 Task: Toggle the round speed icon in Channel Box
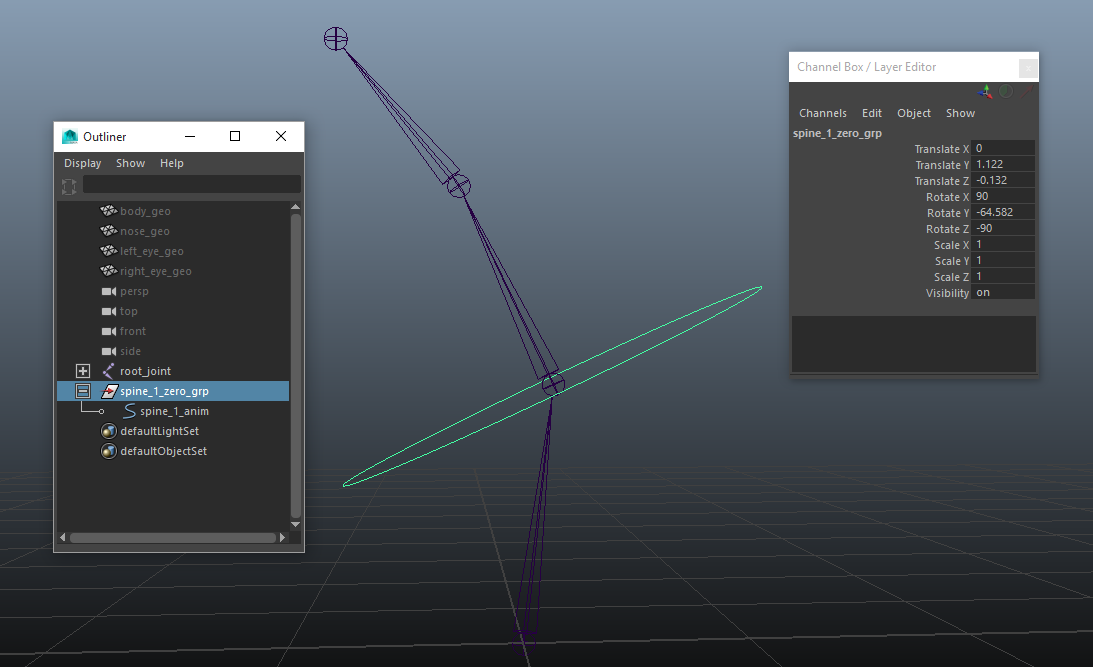[x=1006, y=91]
